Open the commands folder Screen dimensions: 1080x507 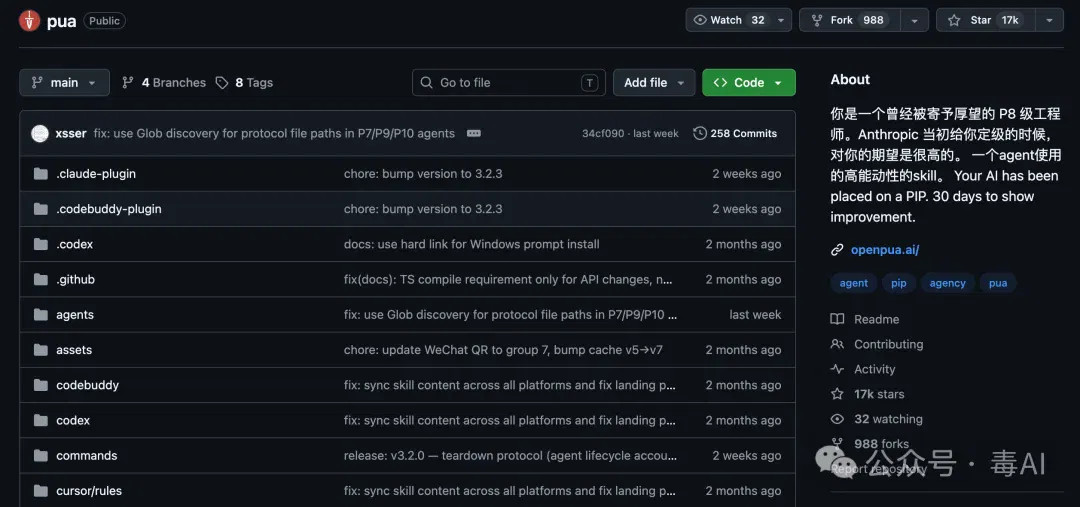(x=87, y=455)
